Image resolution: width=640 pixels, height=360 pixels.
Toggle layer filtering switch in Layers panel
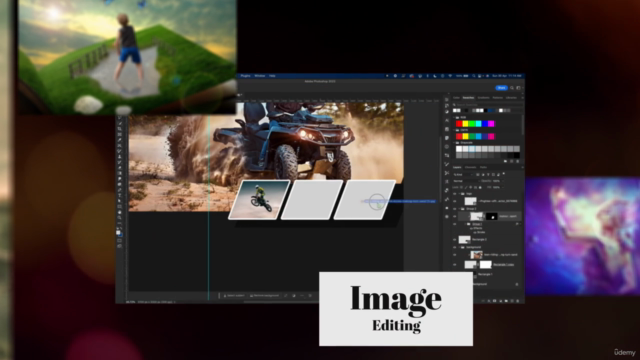(504, 173)
